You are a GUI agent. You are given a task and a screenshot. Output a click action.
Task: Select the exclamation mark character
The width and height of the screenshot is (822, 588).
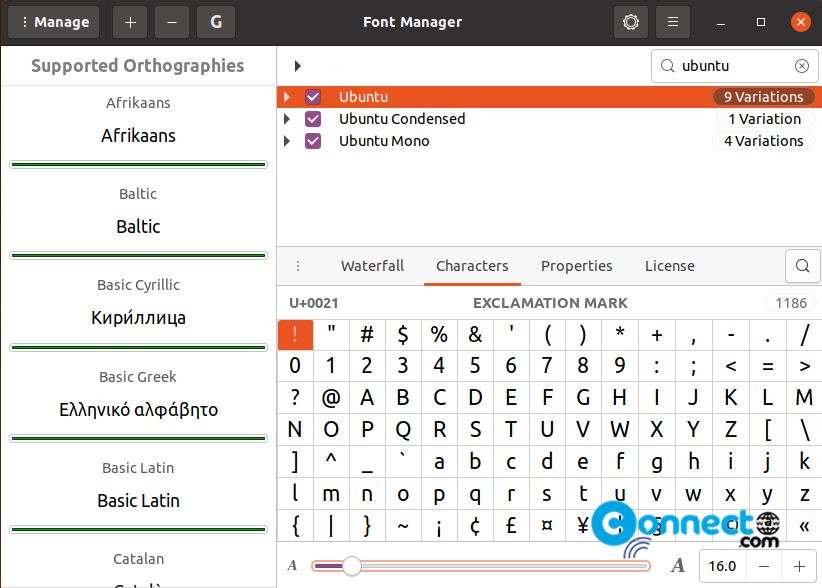295,334
